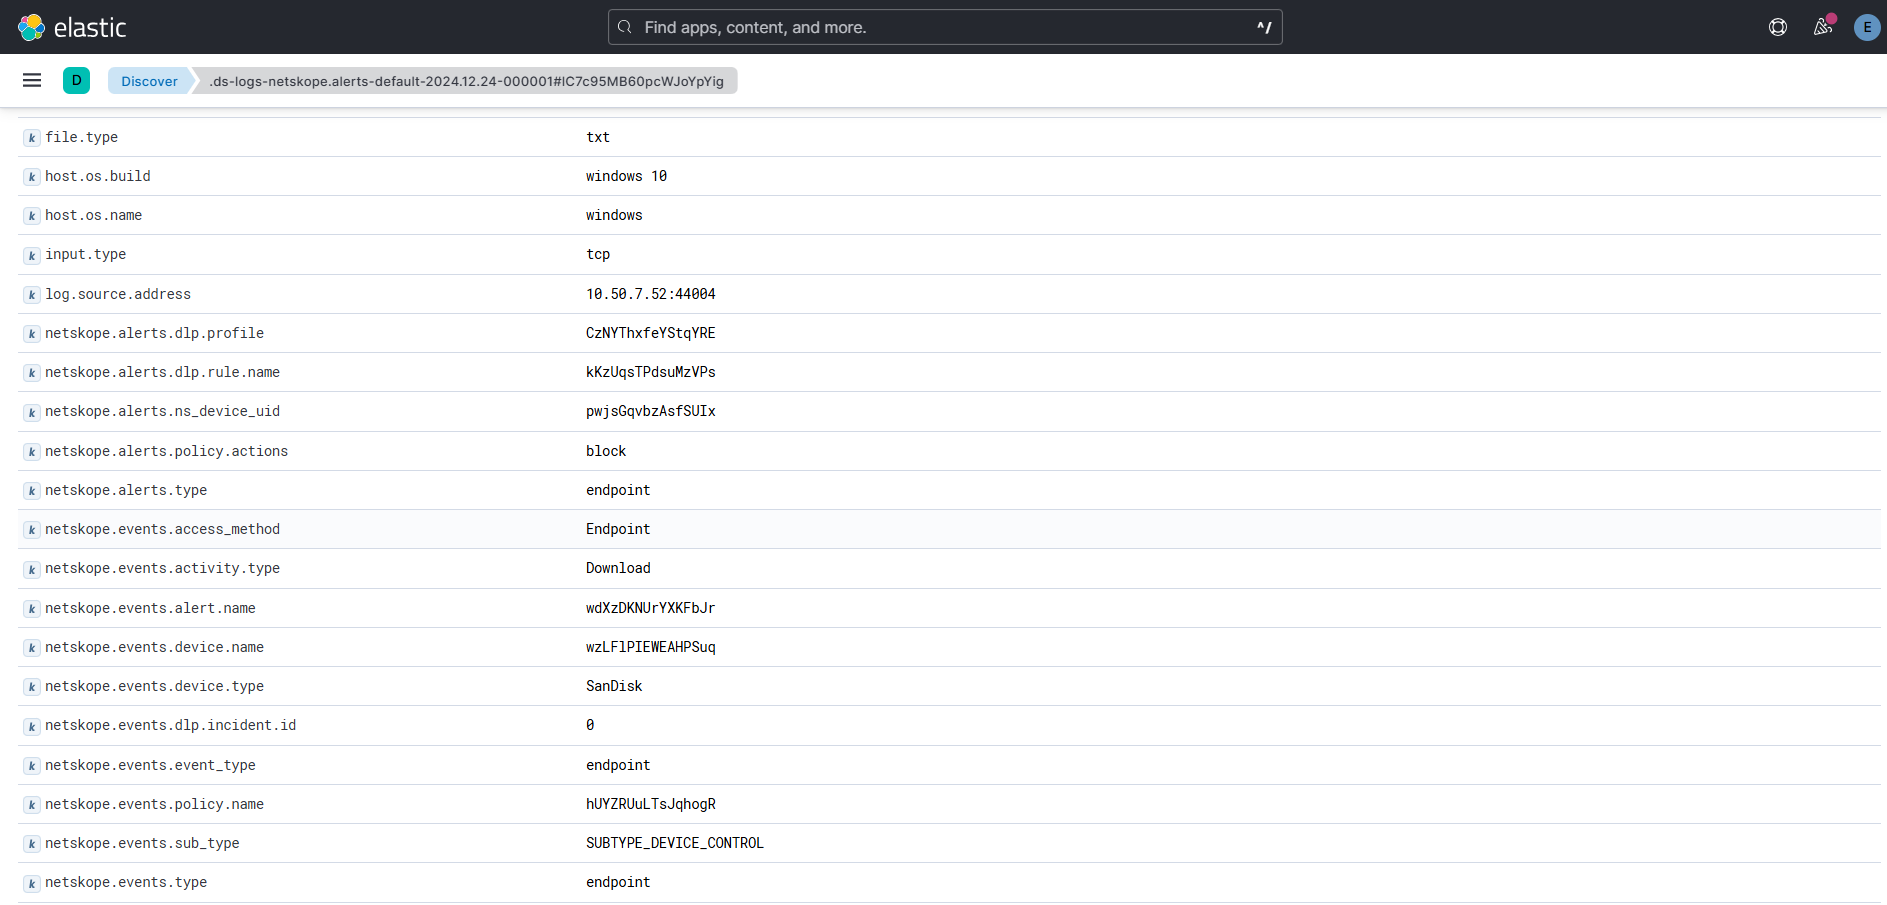
Task: Click keyword icon for netskope.alerts.policy.actions
Action: [x=32, y=452]
